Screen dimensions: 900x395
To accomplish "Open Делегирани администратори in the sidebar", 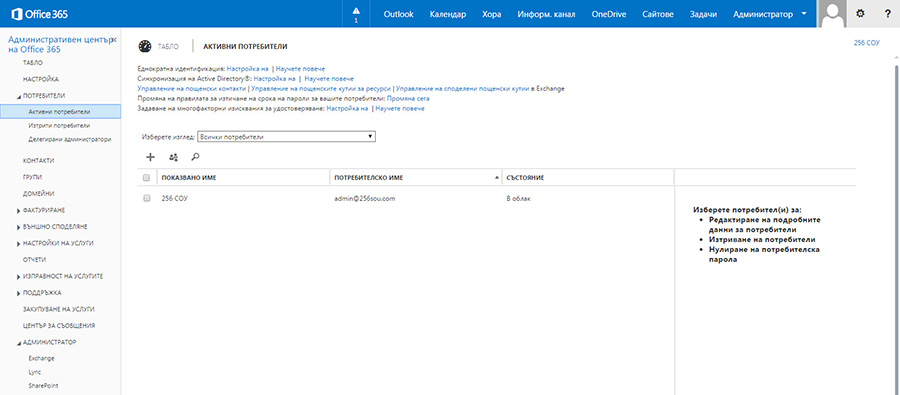I will coord(69,139).
